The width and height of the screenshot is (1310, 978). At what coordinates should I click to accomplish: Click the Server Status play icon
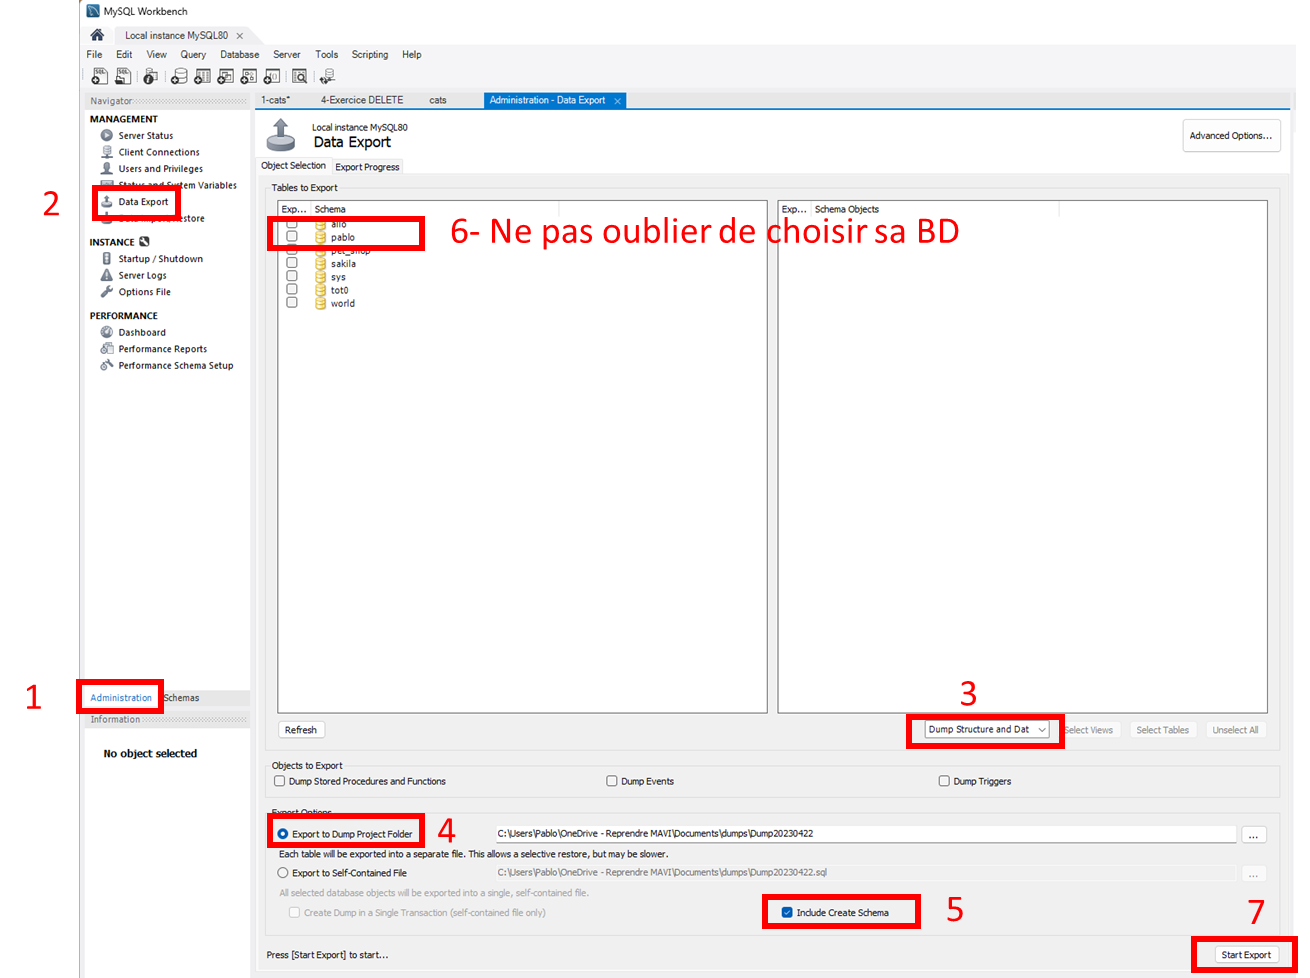[107, 135]
